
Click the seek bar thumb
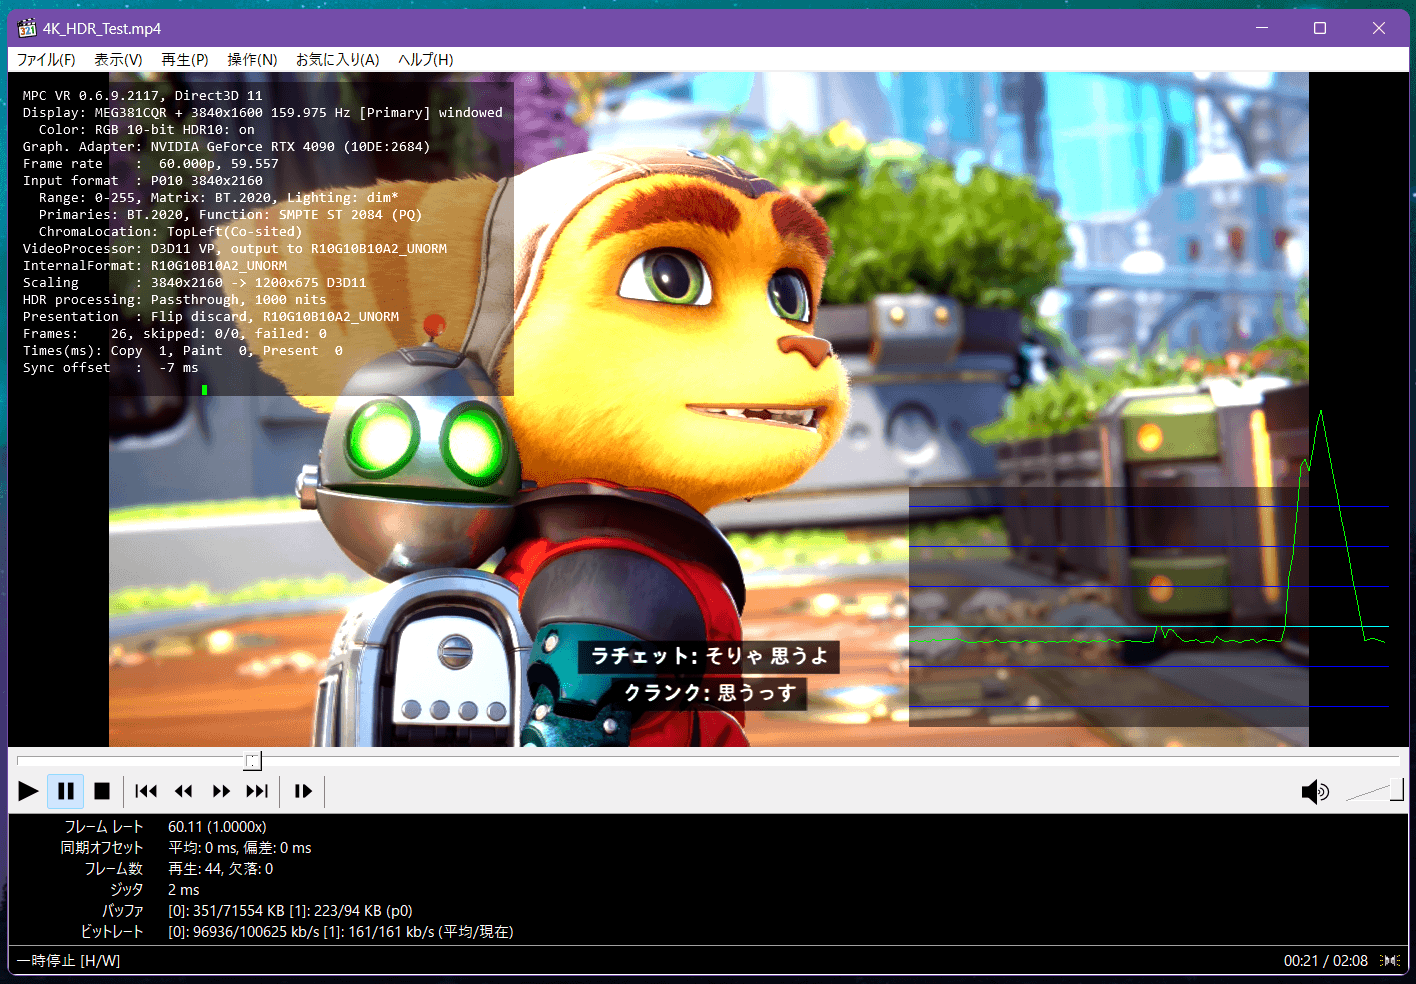[x=253, y=761]
